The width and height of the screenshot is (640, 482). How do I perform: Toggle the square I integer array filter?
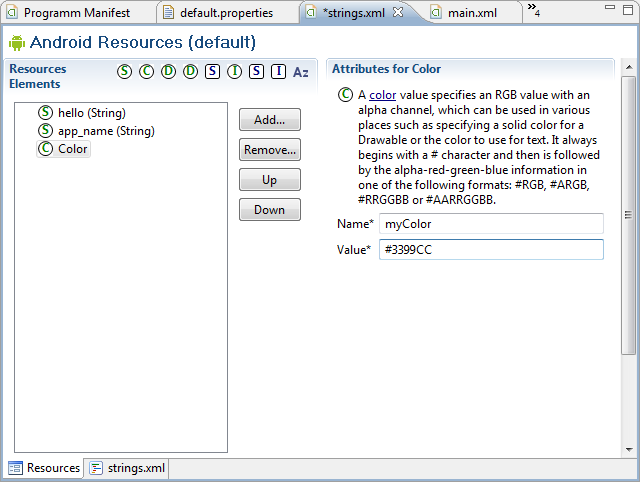point(278,71)
